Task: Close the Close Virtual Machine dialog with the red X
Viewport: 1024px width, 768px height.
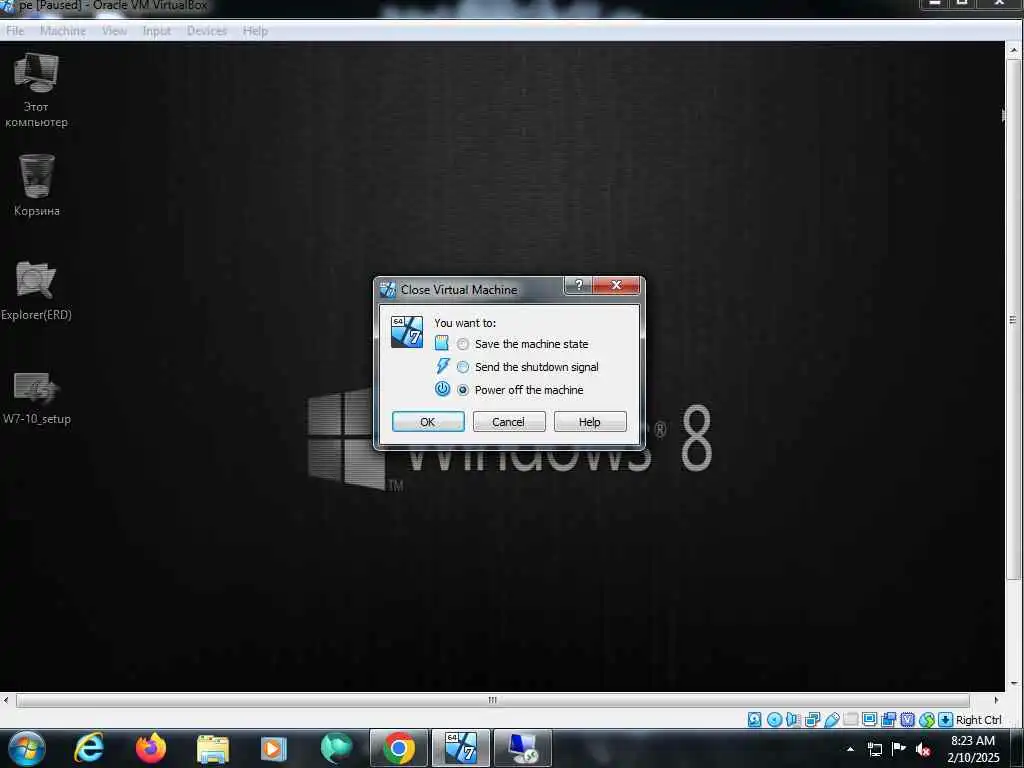Action: pos(616,285)
